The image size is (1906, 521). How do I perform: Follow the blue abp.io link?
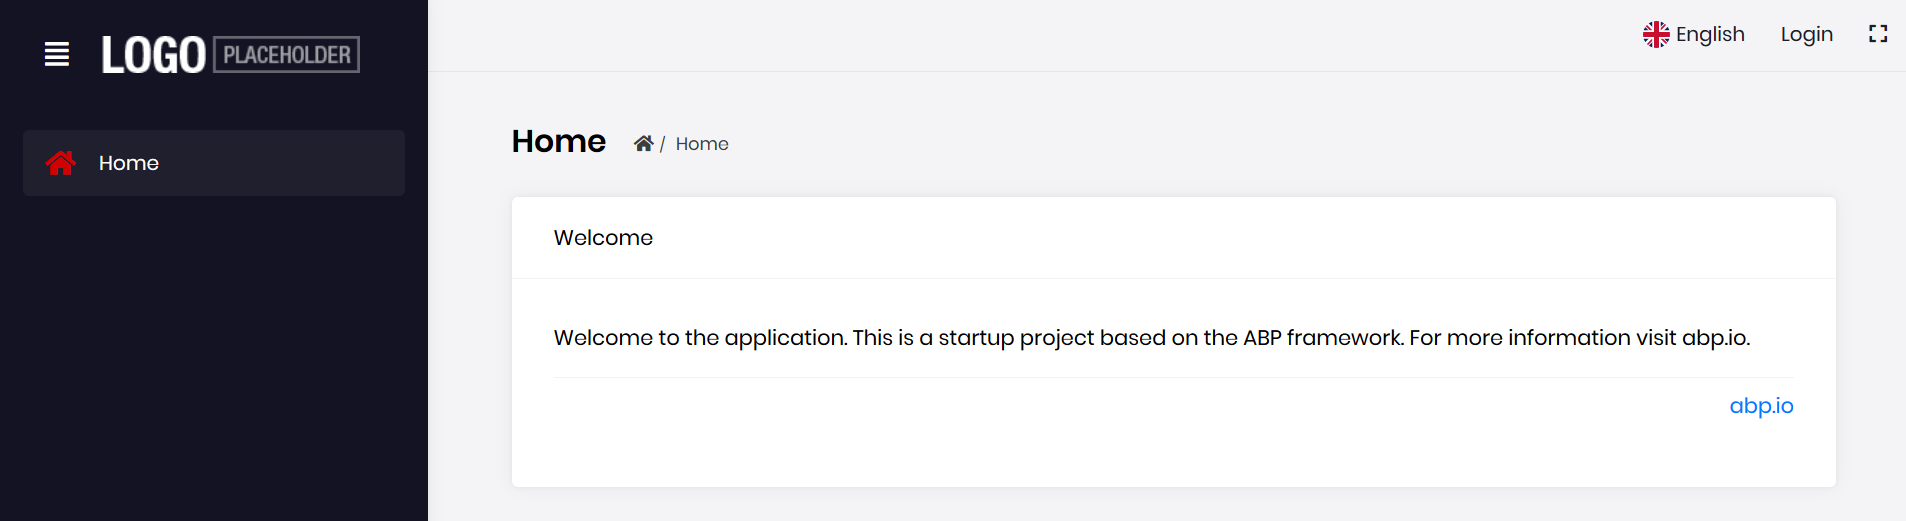point(1761,406)
